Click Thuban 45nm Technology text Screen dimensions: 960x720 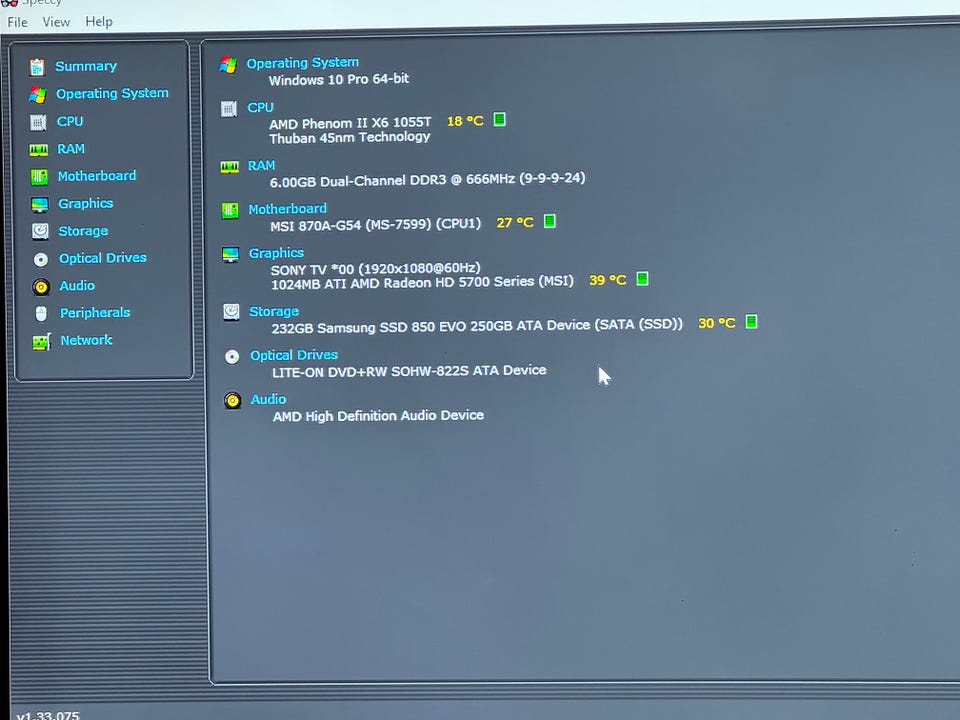coord(350,138)
